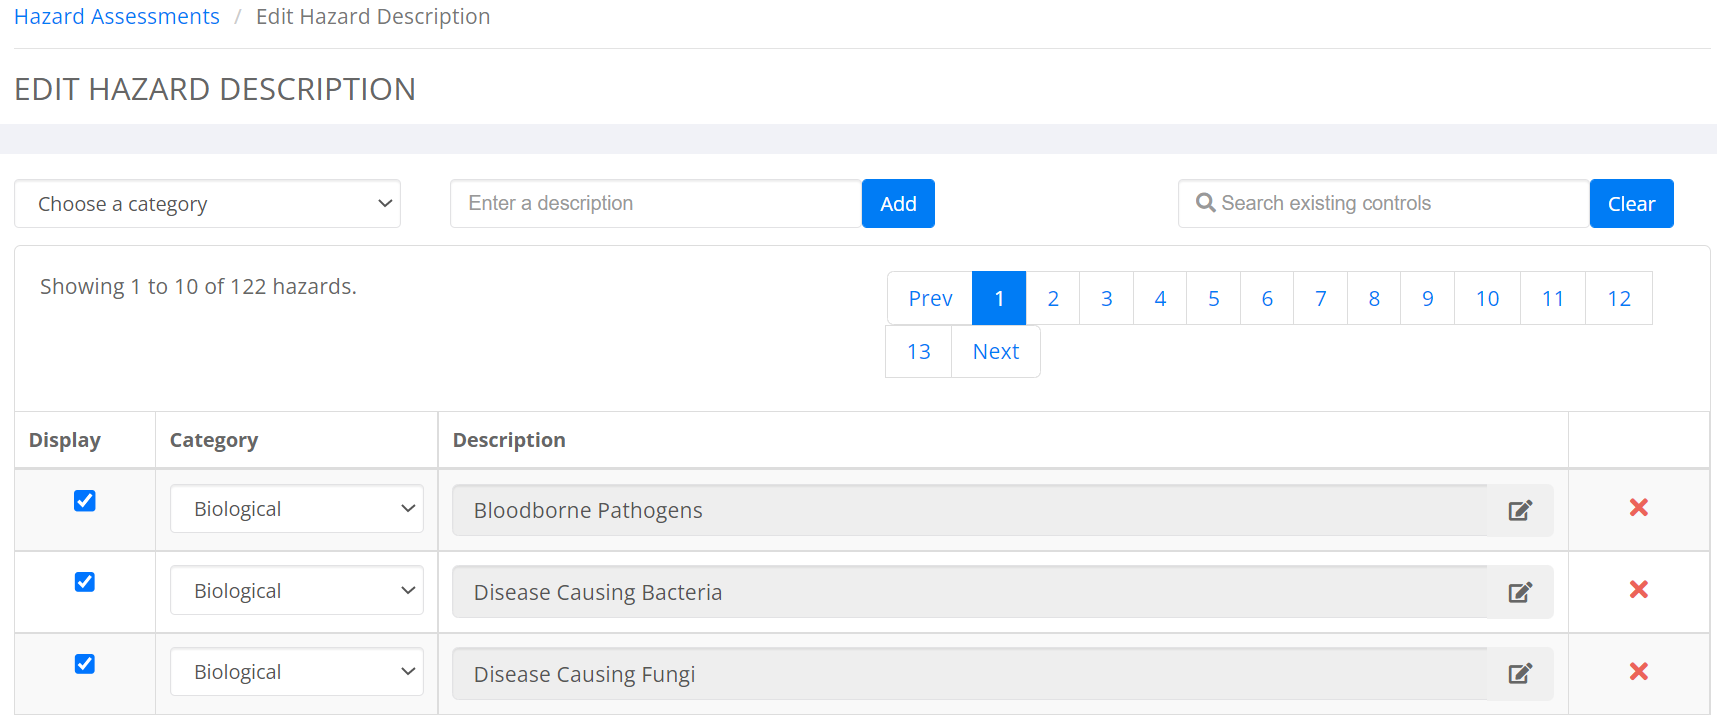
Task: Open category dropdown for Disease Causing Bacteria
Action: click(297, 591)
